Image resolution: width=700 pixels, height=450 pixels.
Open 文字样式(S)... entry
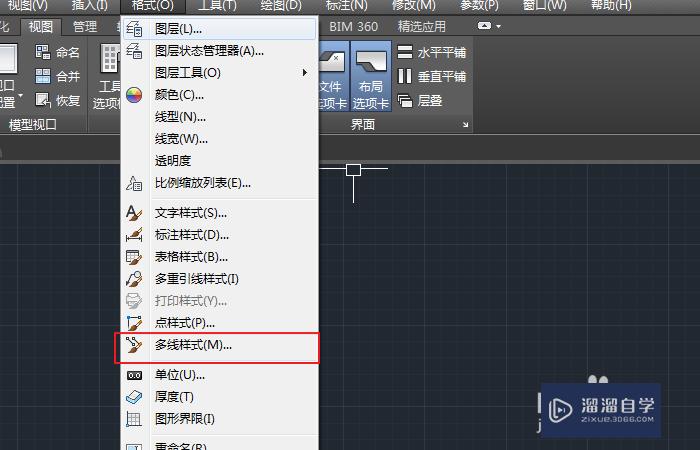click(219, 213)
